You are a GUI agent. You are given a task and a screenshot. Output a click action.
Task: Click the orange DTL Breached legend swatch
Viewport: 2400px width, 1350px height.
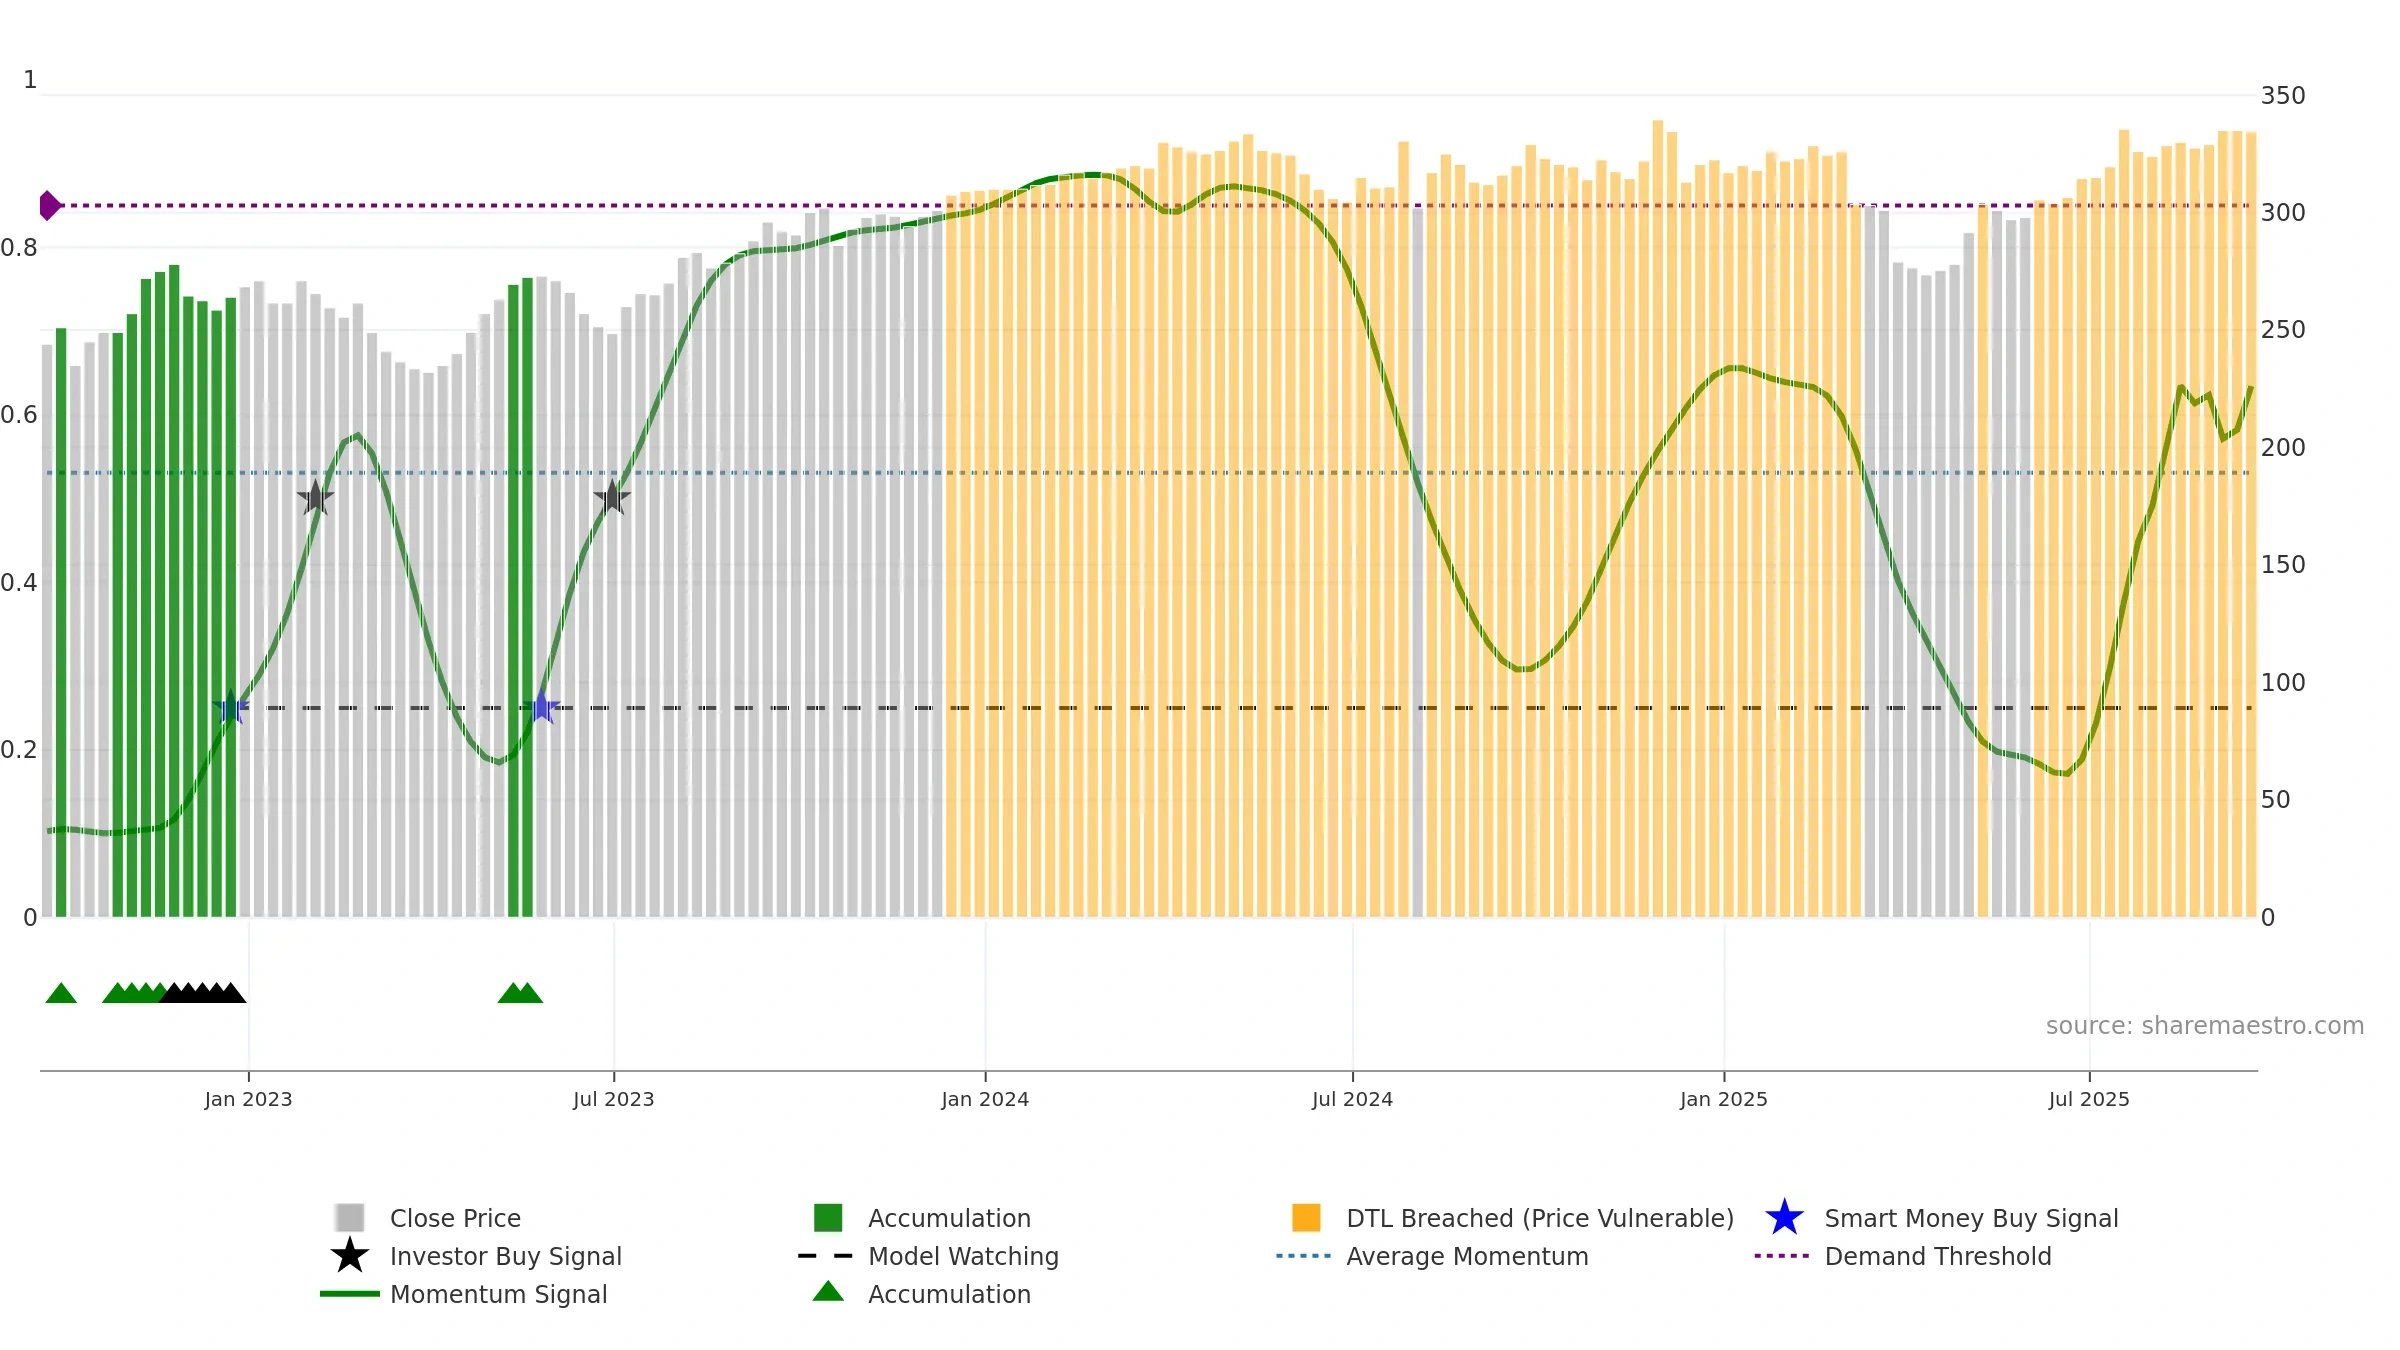coord(1306,1218)
